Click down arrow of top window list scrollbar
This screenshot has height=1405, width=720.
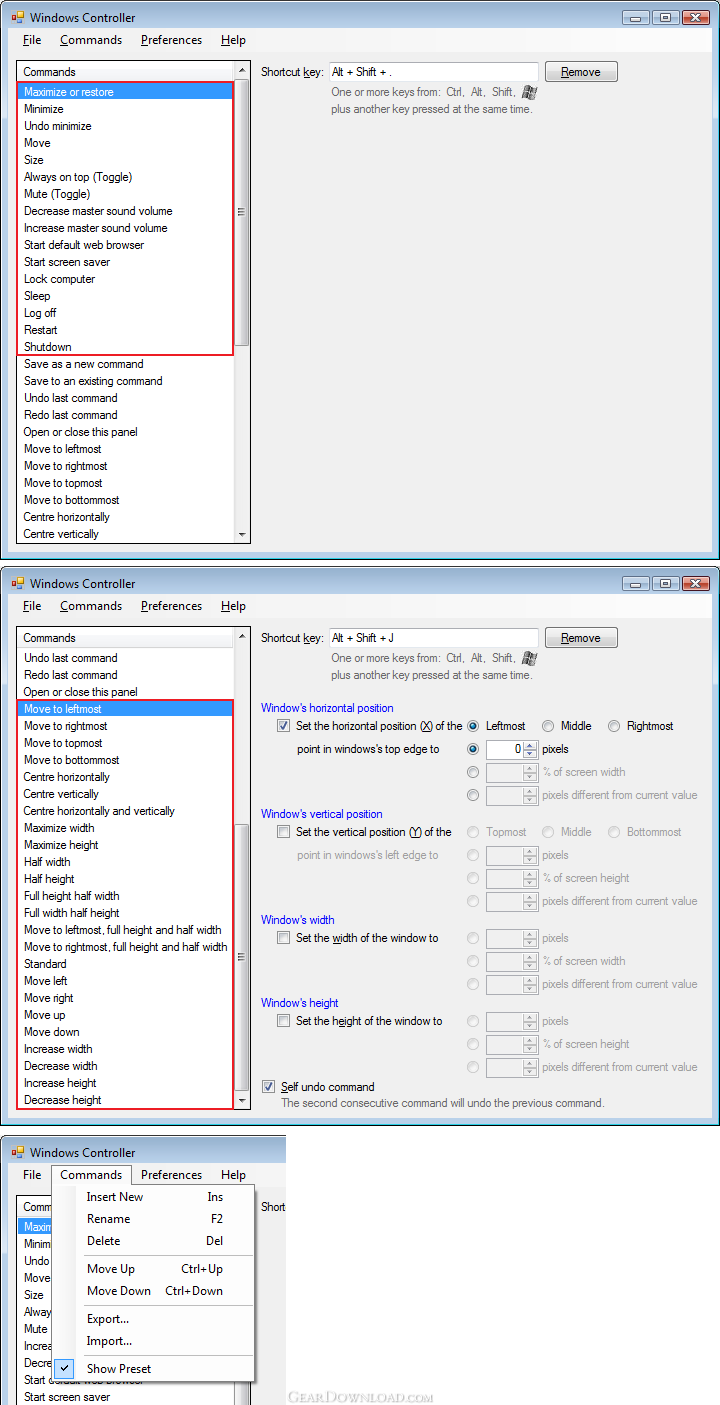click(242, 535)
